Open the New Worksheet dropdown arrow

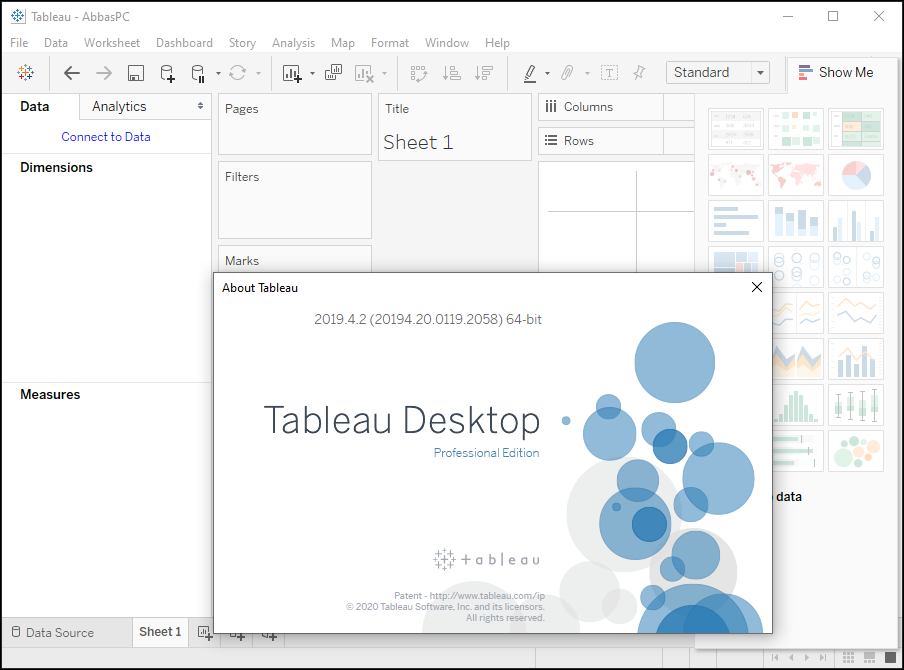tap(312, 73)
